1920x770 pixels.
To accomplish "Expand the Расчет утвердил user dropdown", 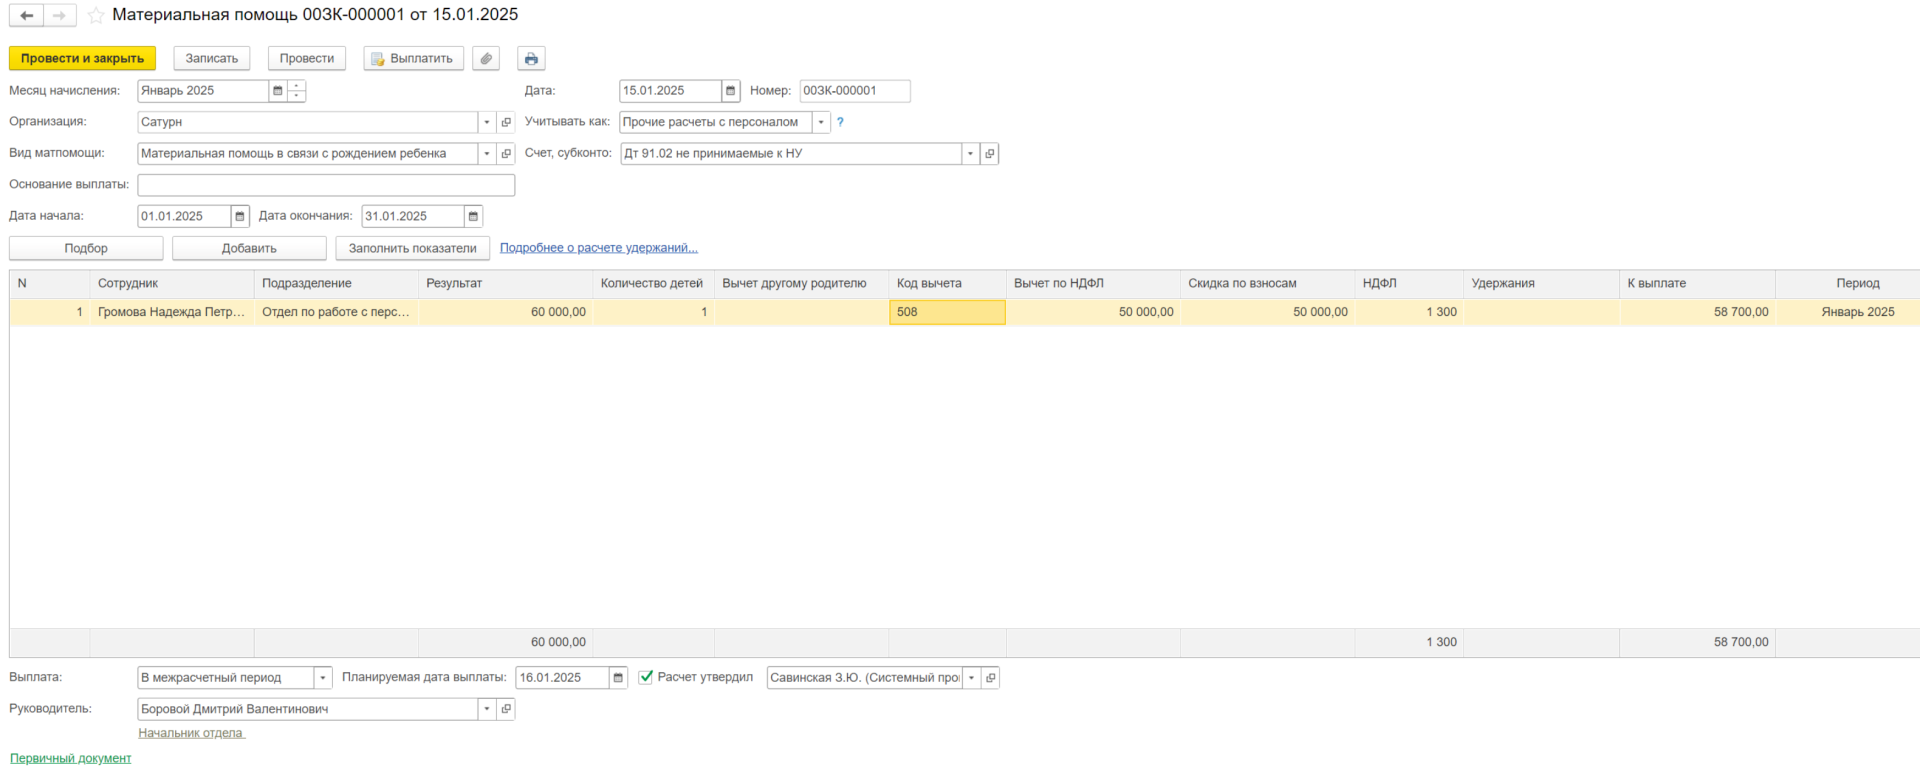I will pyautogui.click(x=971, y=678).
